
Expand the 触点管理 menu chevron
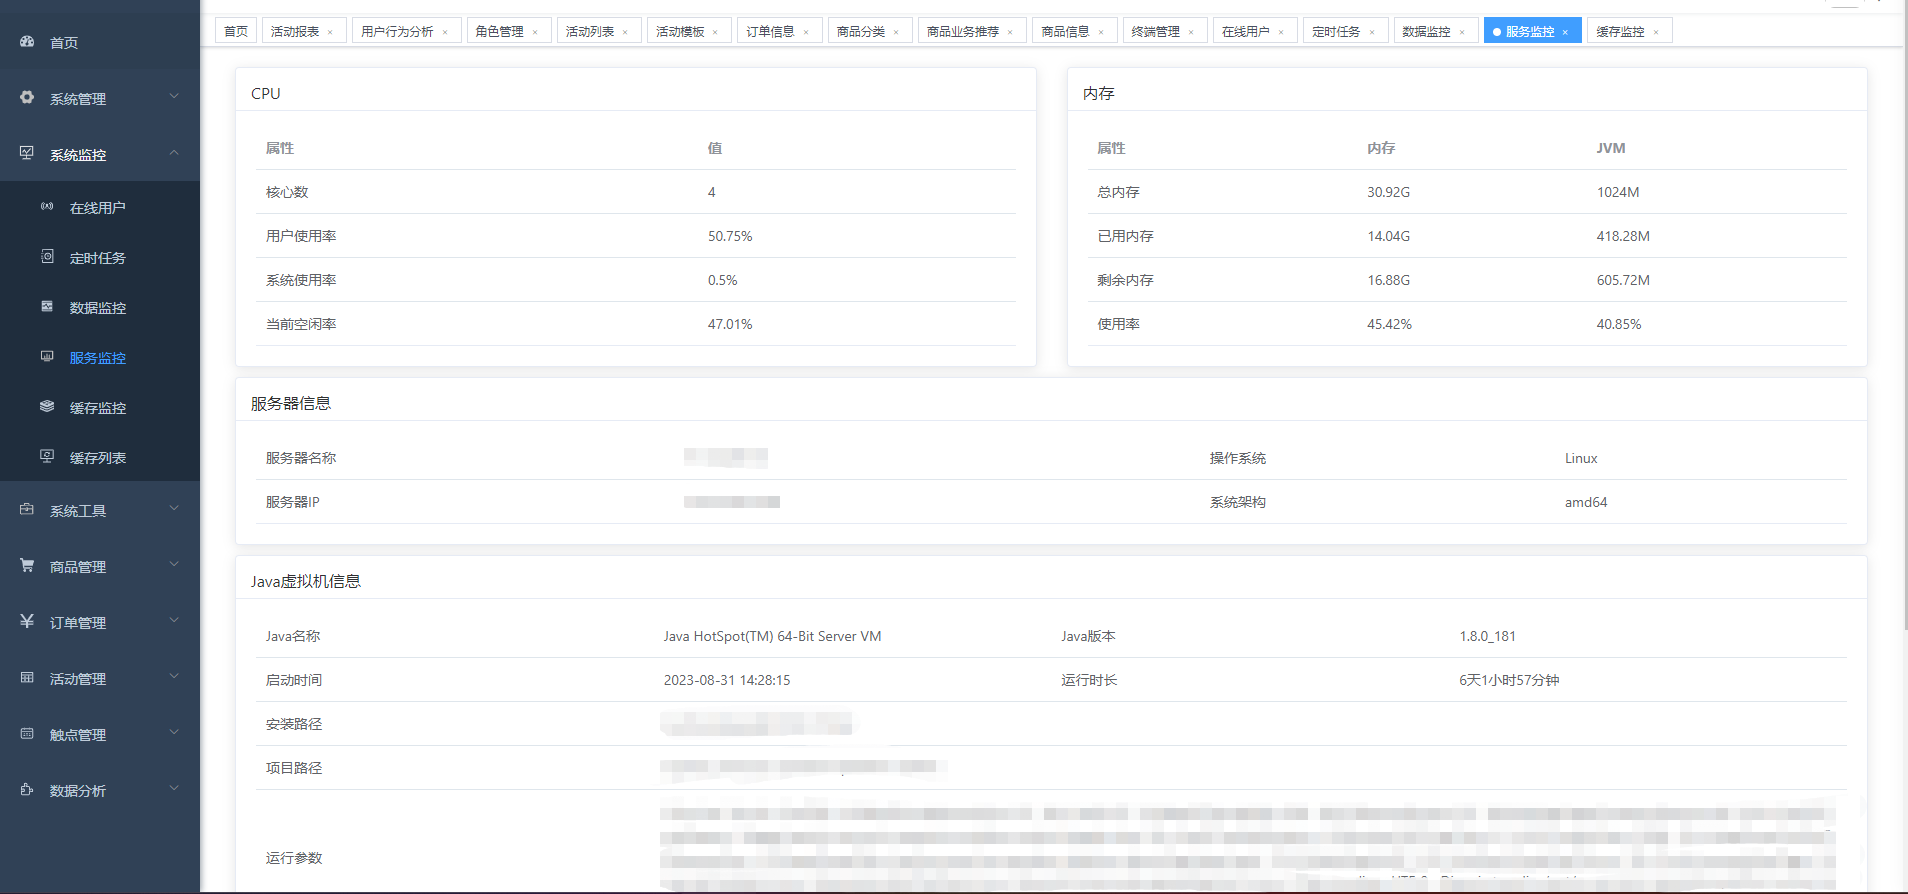(174, 733)
